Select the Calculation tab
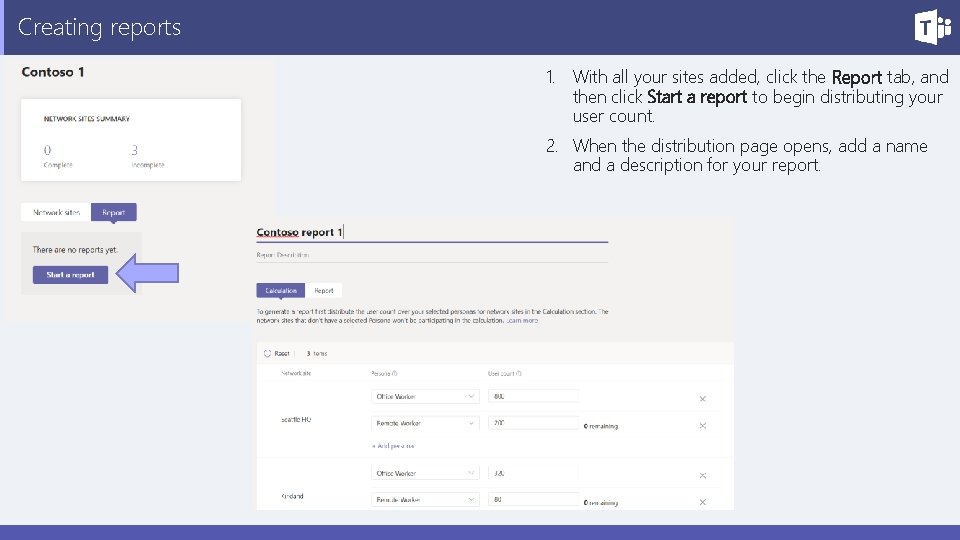 click(x=280, y=291)
